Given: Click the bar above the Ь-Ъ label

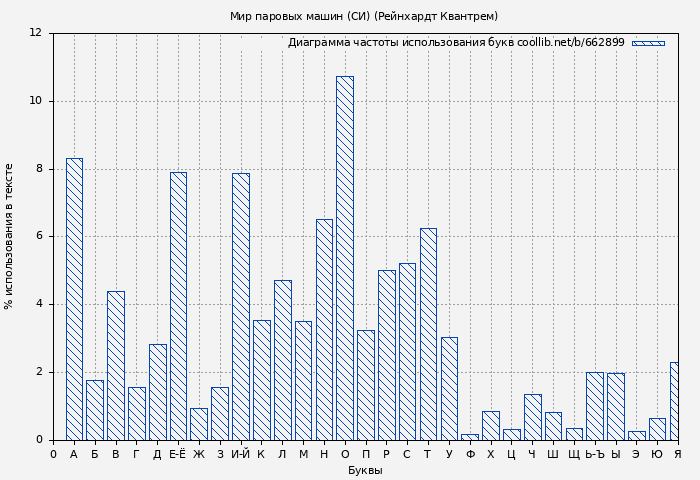Looking at the screenshot, I should point(595,406).
